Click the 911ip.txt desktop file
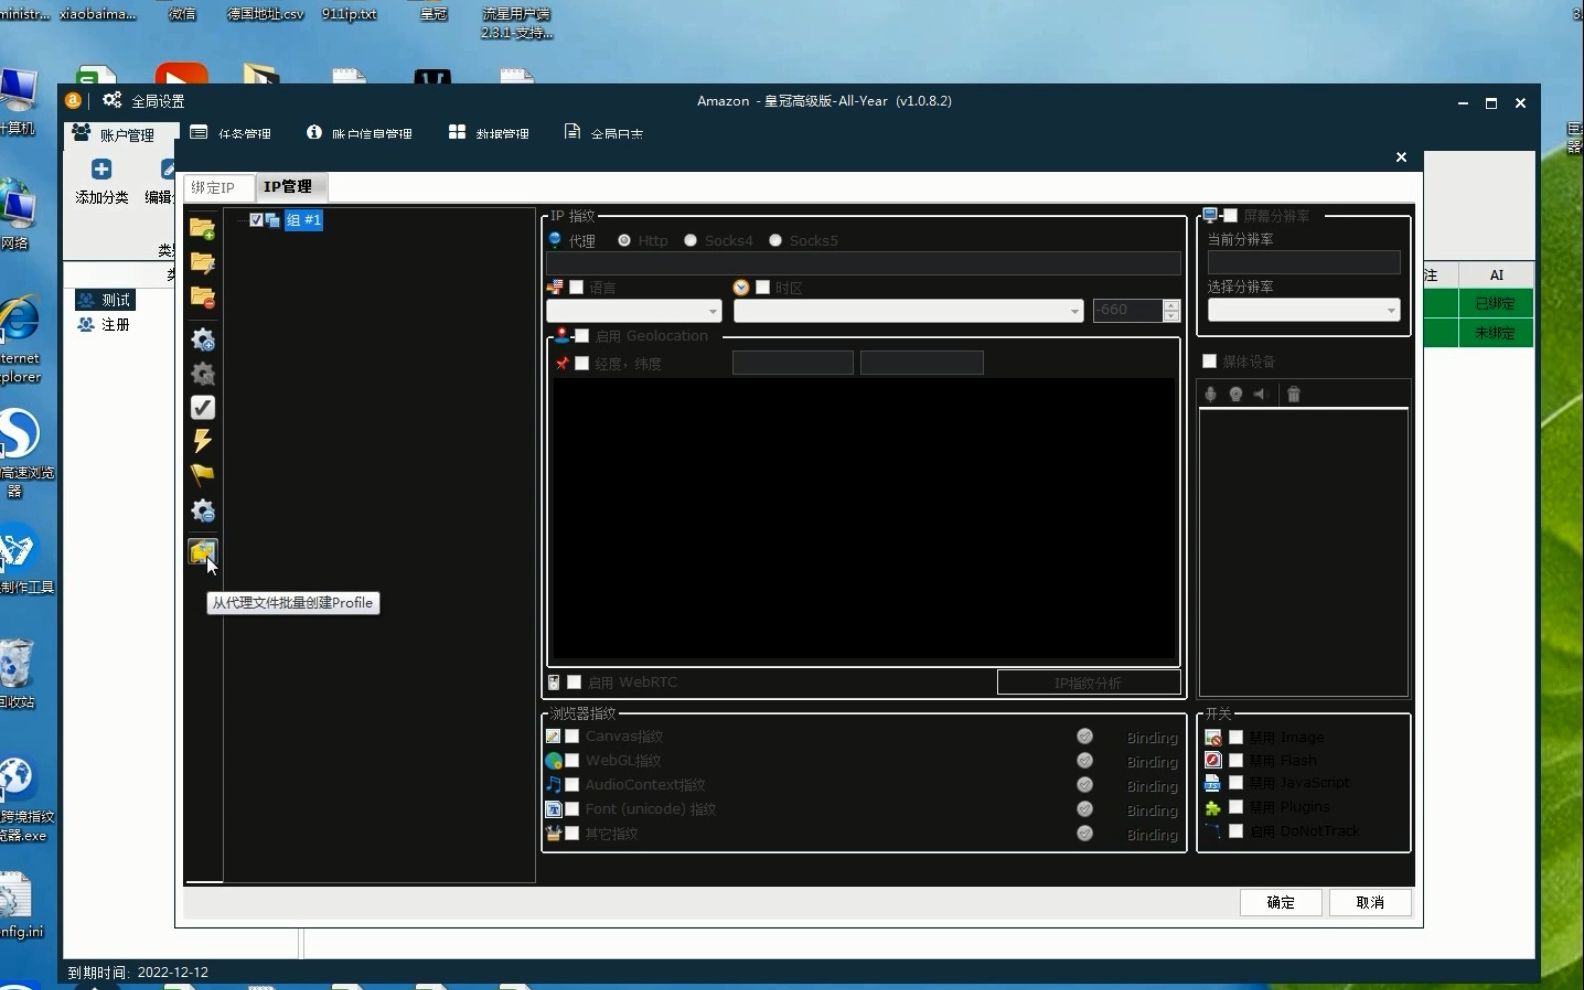Screen dimensions: 1584x990 [x=349, y=14]
